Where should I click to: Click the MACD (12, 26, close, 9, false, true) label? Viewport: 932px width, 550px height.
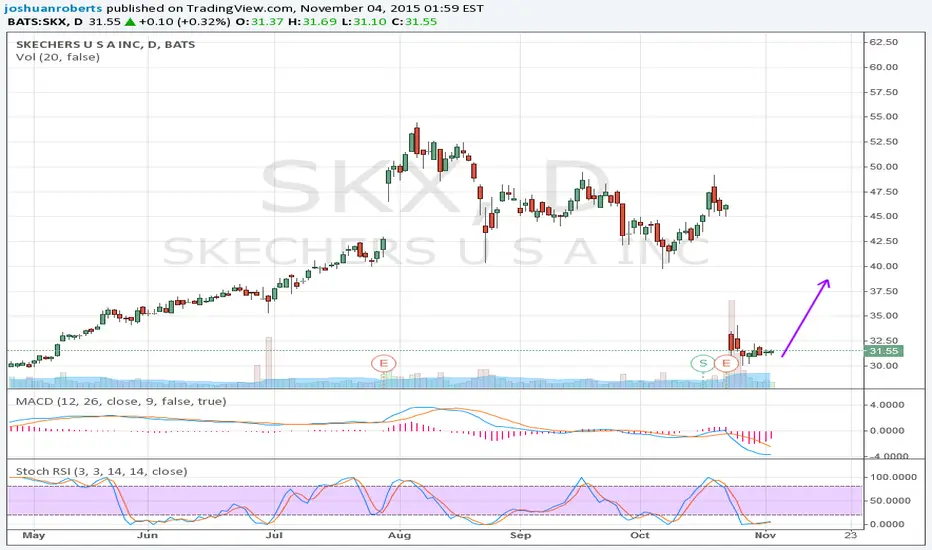(121, 401)
